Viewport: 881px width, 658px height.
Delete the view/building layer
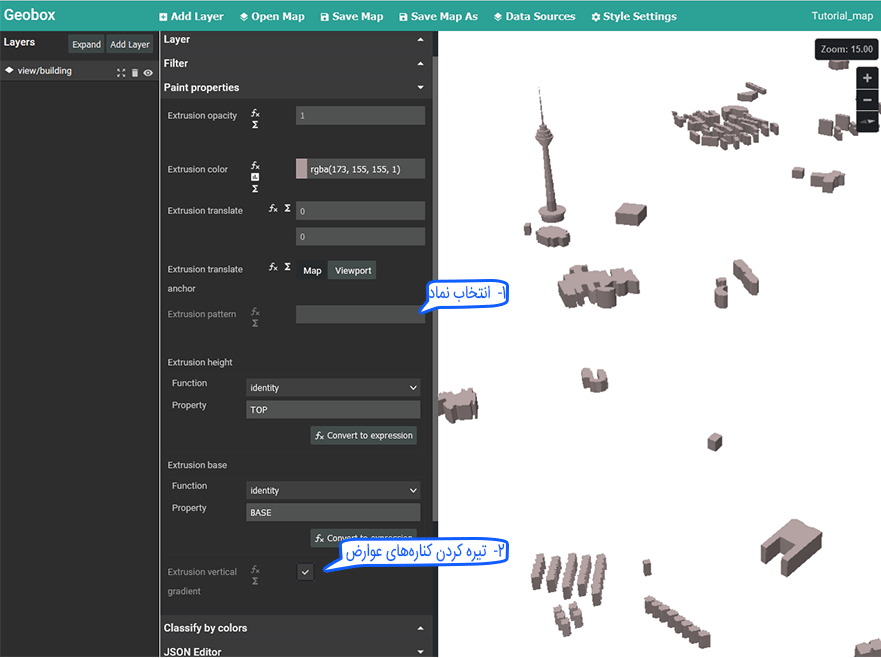[135, 73]
